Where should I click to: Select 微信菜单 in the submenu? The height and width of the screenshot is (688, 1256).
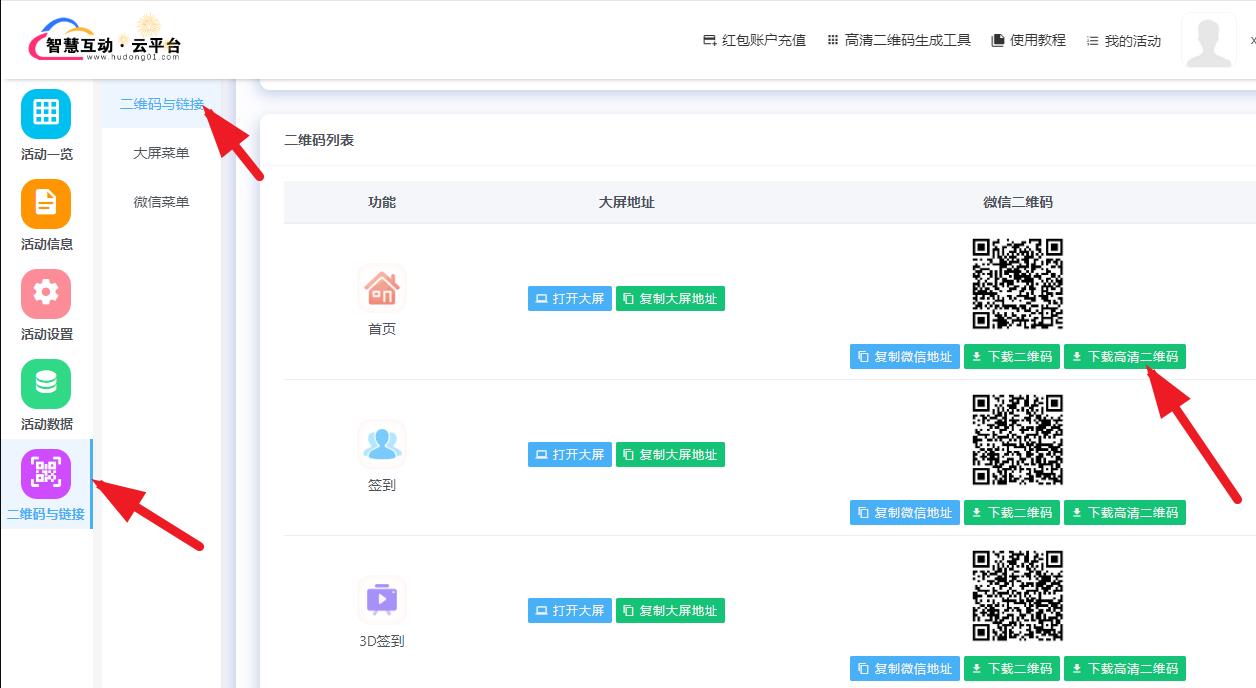[x=161, y=202]
